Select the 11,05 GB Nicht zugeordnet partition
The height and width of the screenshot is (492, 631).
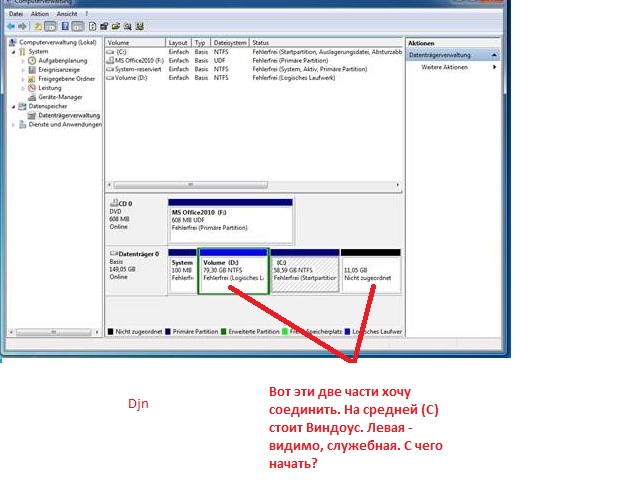pyautogui.click(x=370, y=273)
